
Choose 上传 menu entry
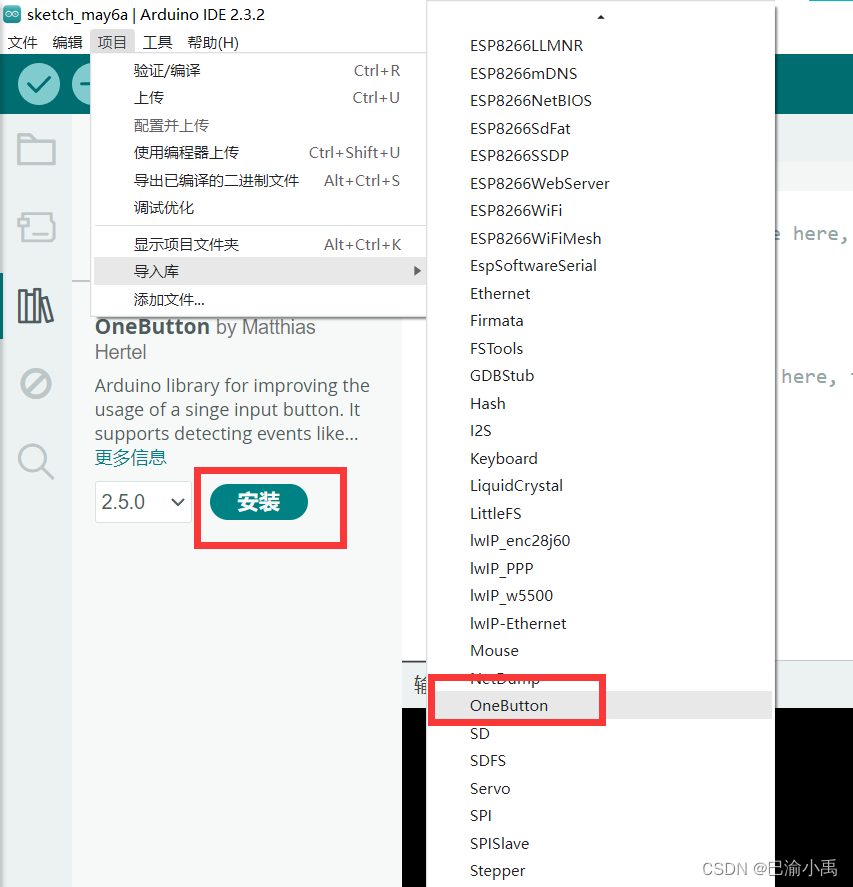pyautogui.click(x=260, y=98)
